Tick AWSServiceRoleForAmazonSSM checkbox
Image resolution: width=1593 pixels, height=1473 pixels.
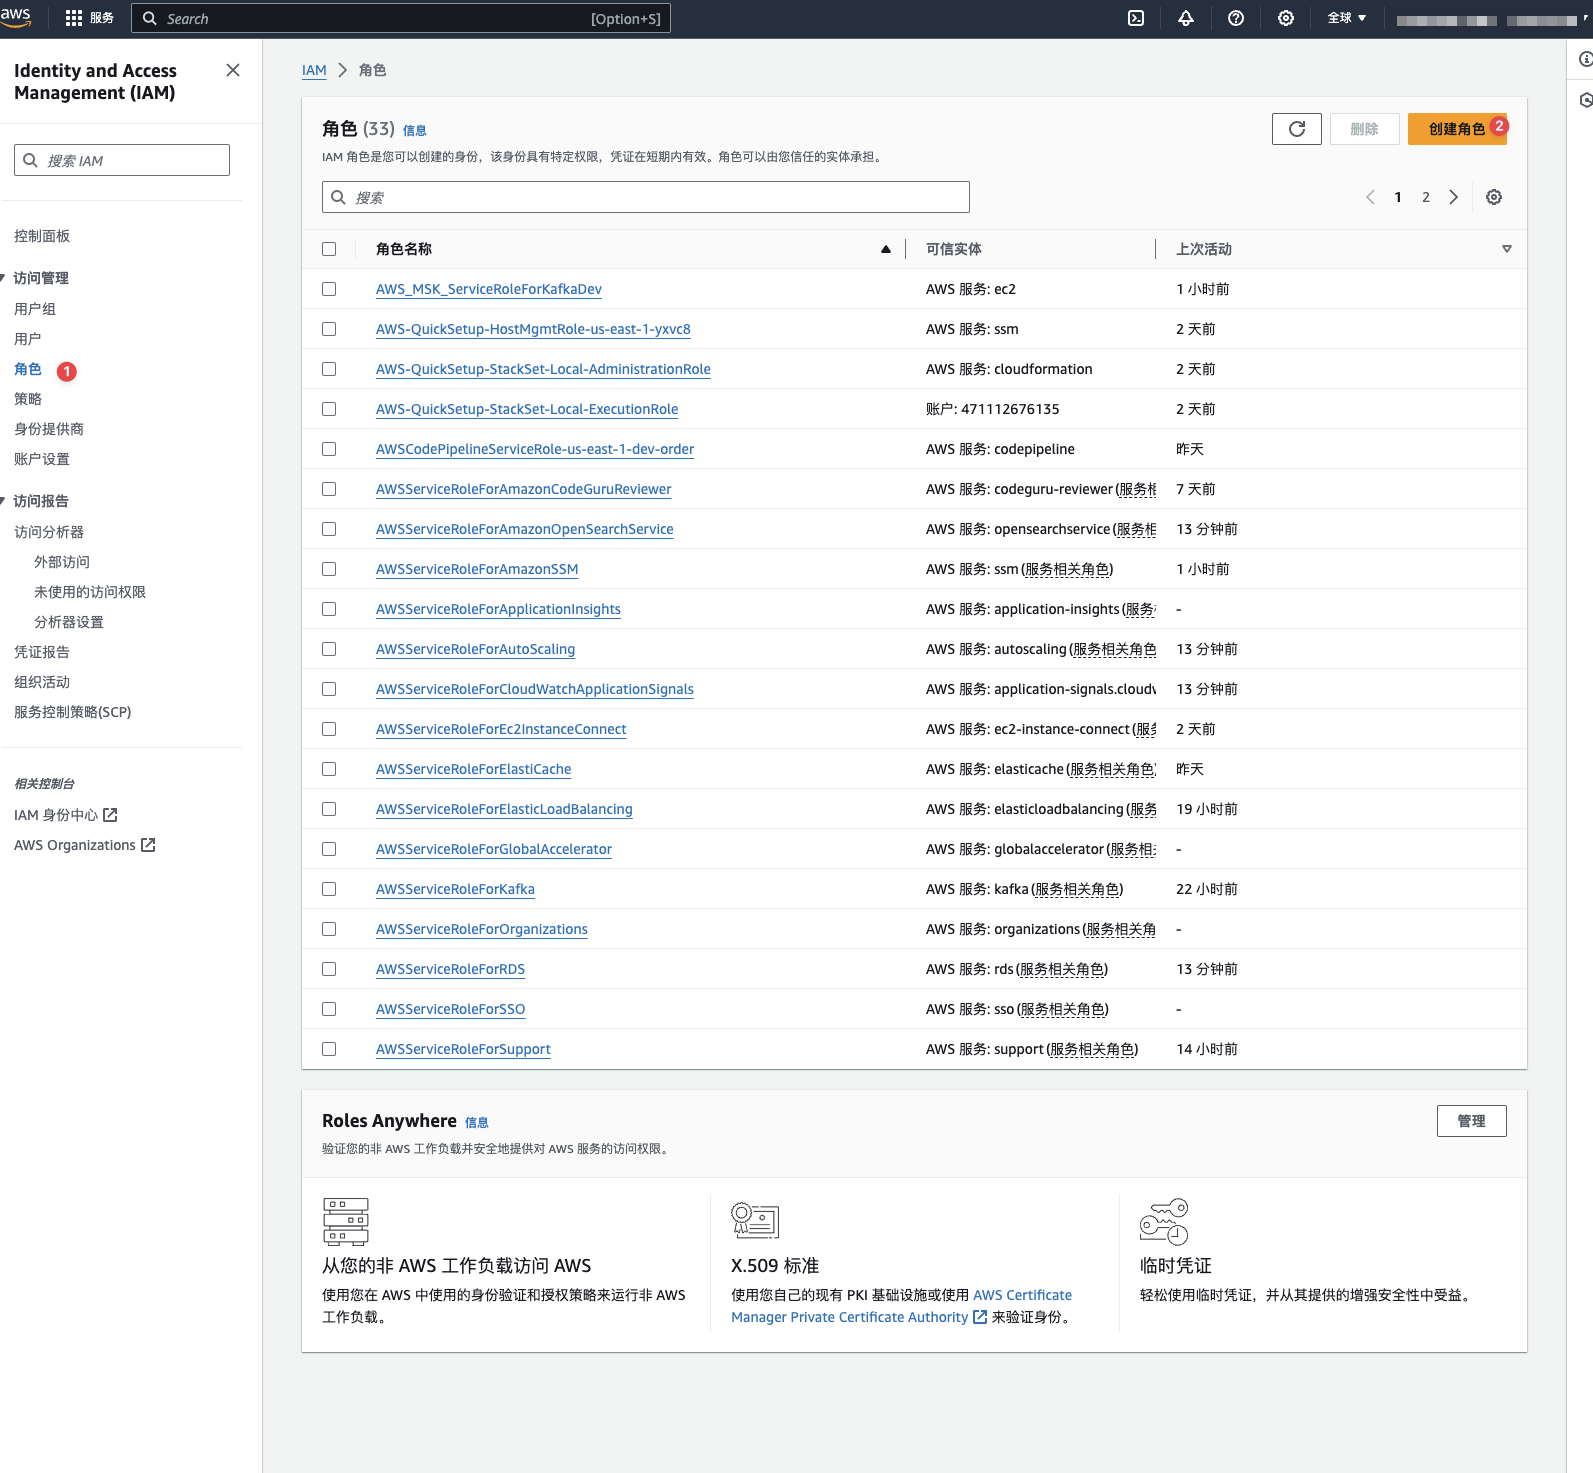(329, 569)
